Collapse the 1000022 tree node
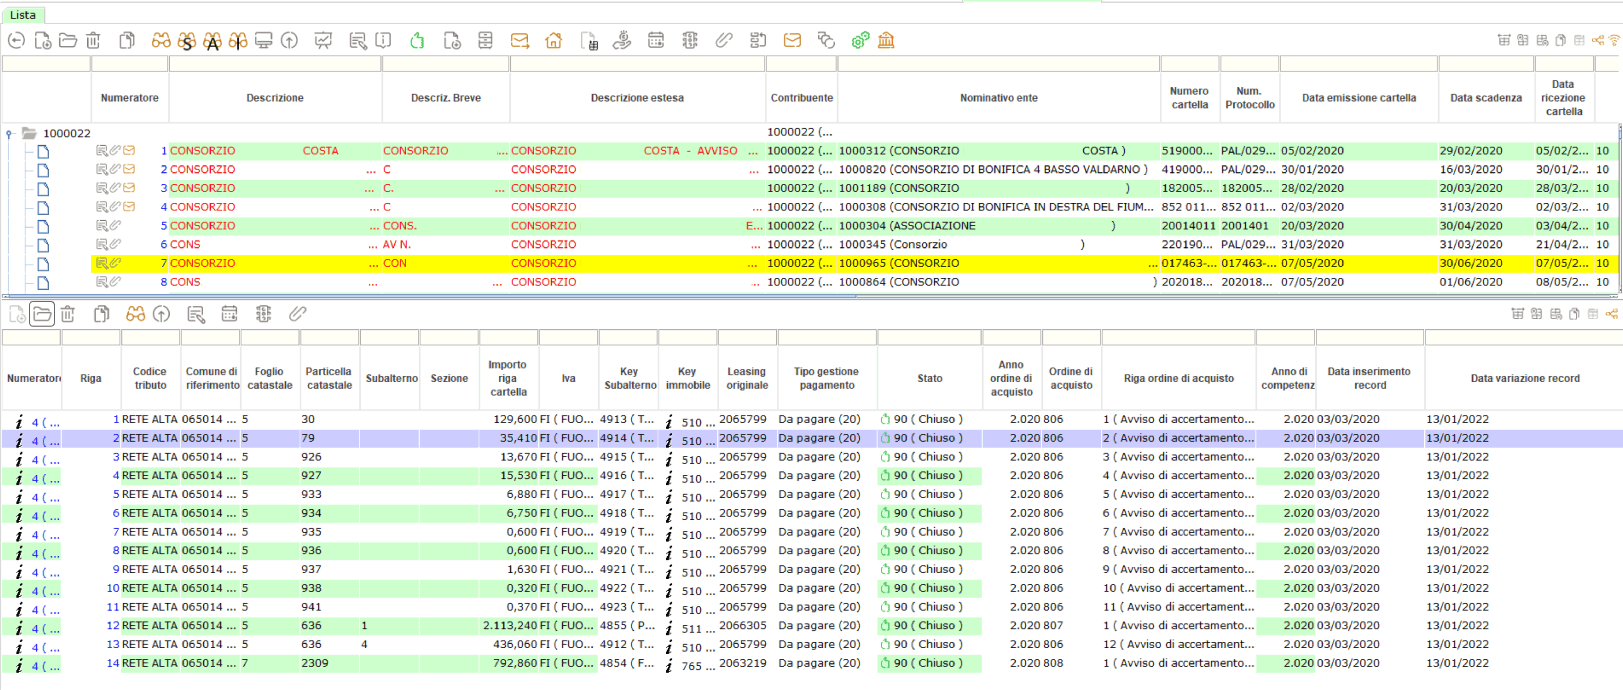Viewport: 1623px width, 690px height. (x=9, y=133)
